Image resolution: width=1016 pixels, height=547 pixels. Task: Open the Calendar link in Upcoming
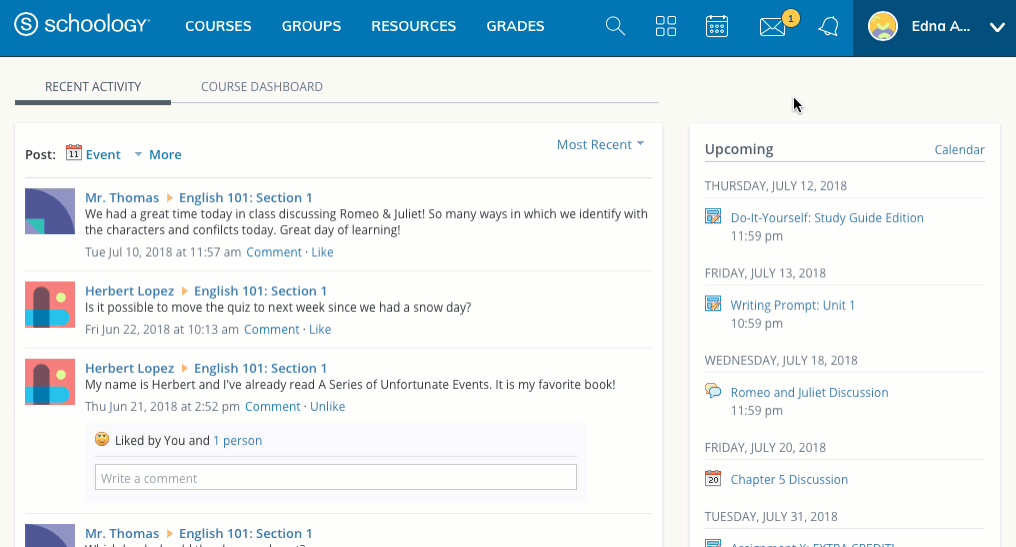tap(959, 150)
